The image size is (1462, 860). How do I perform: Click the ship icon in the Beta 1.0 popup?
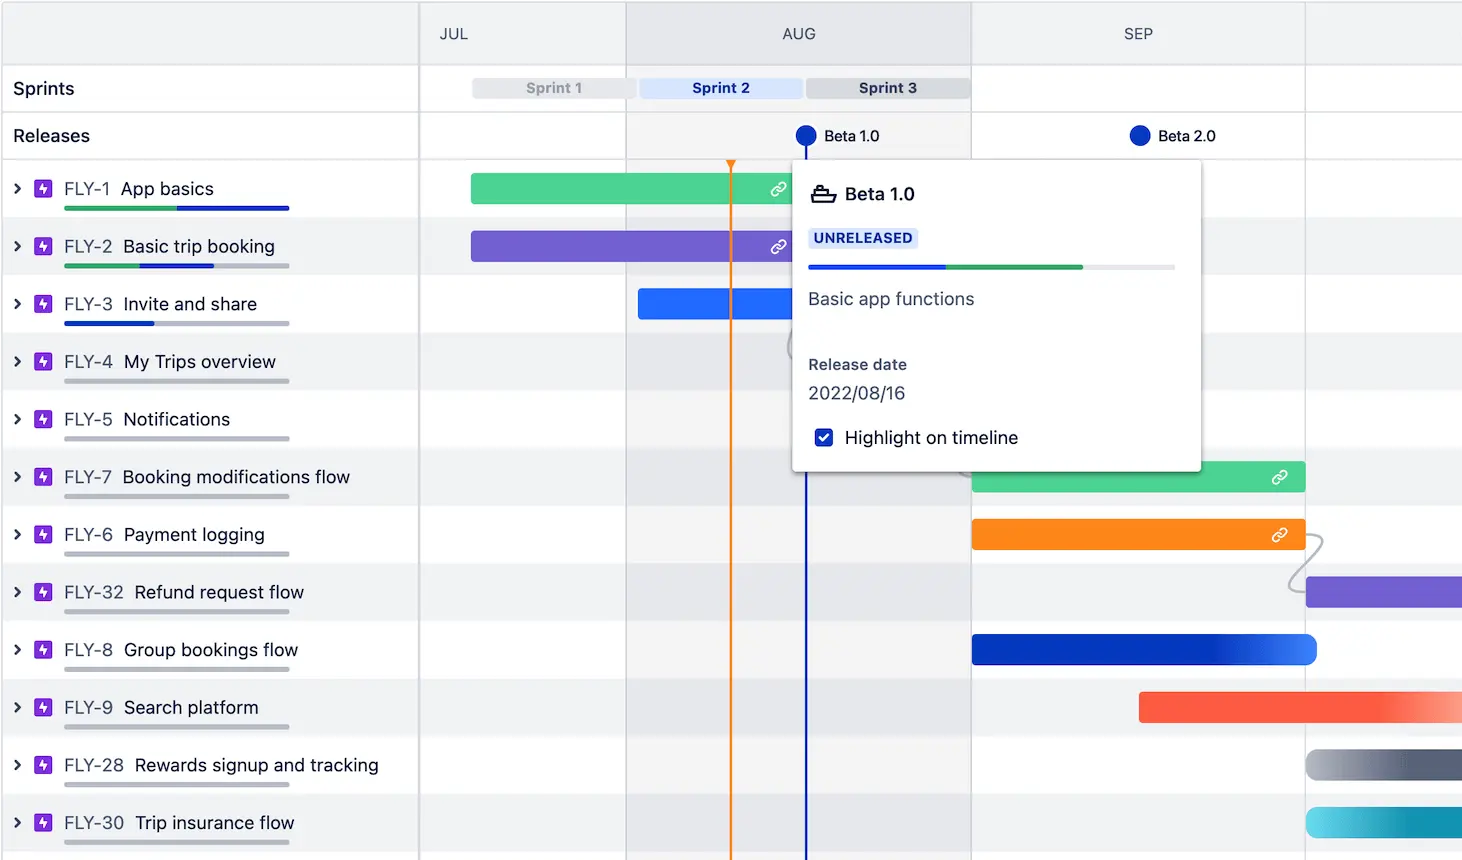823,194
